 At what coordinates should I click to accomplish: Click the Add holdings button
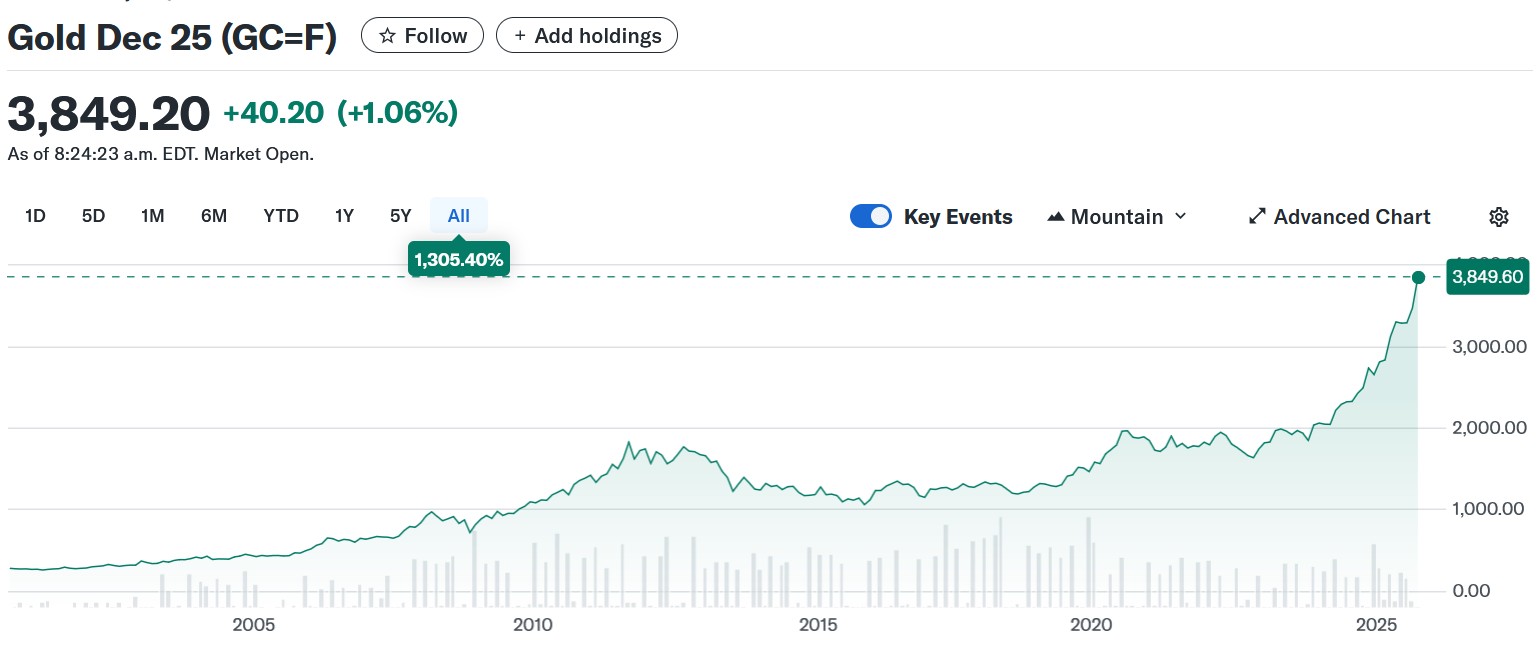point(587,36)
